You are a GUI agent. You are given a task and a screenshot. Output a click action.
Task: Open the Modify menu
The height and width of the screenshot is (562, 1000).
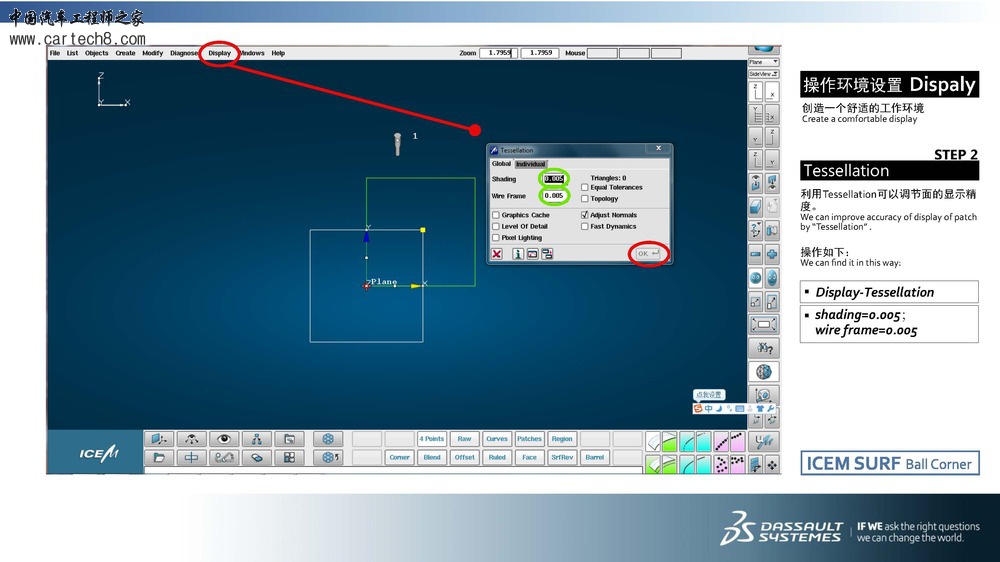pyautogui.click(x=152, y=53)
